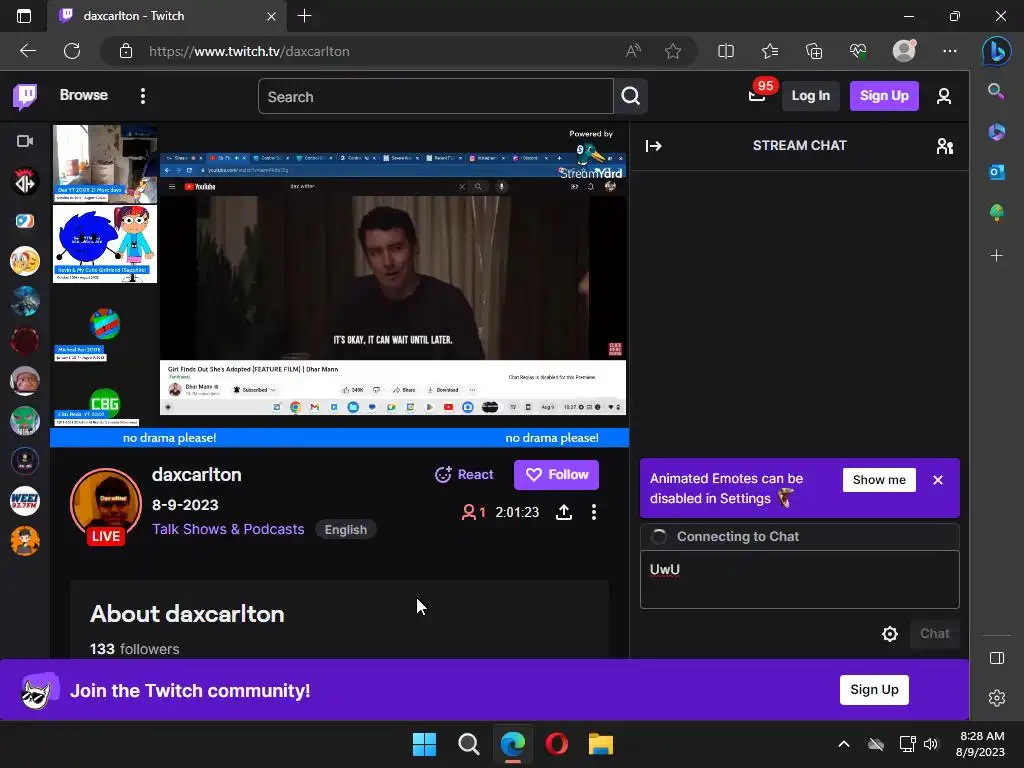
Task: Open the Bing Copilot sidebar button
Action: pos(997,51)
